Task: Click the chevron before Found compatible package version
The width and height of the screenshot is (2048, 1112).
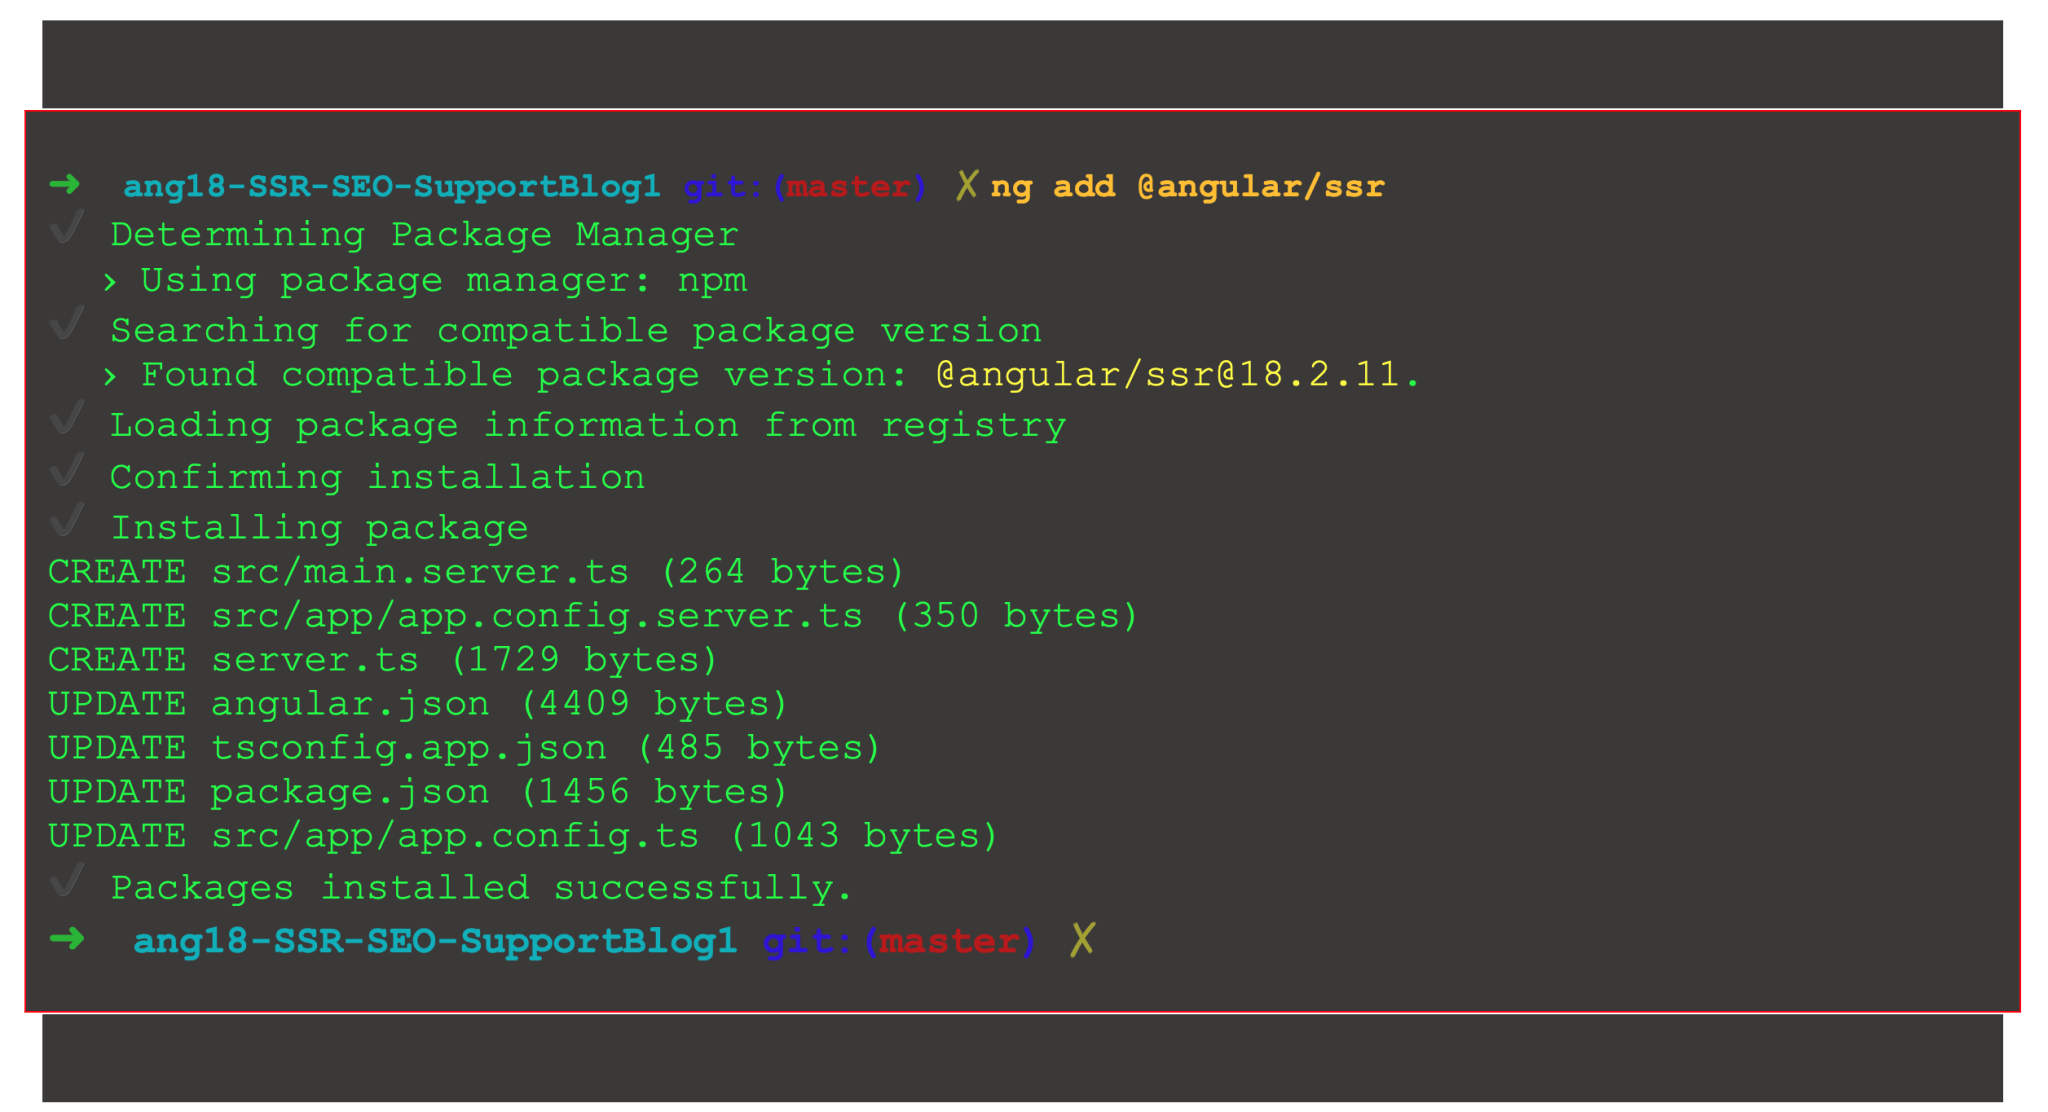Action: pos(110,377)
